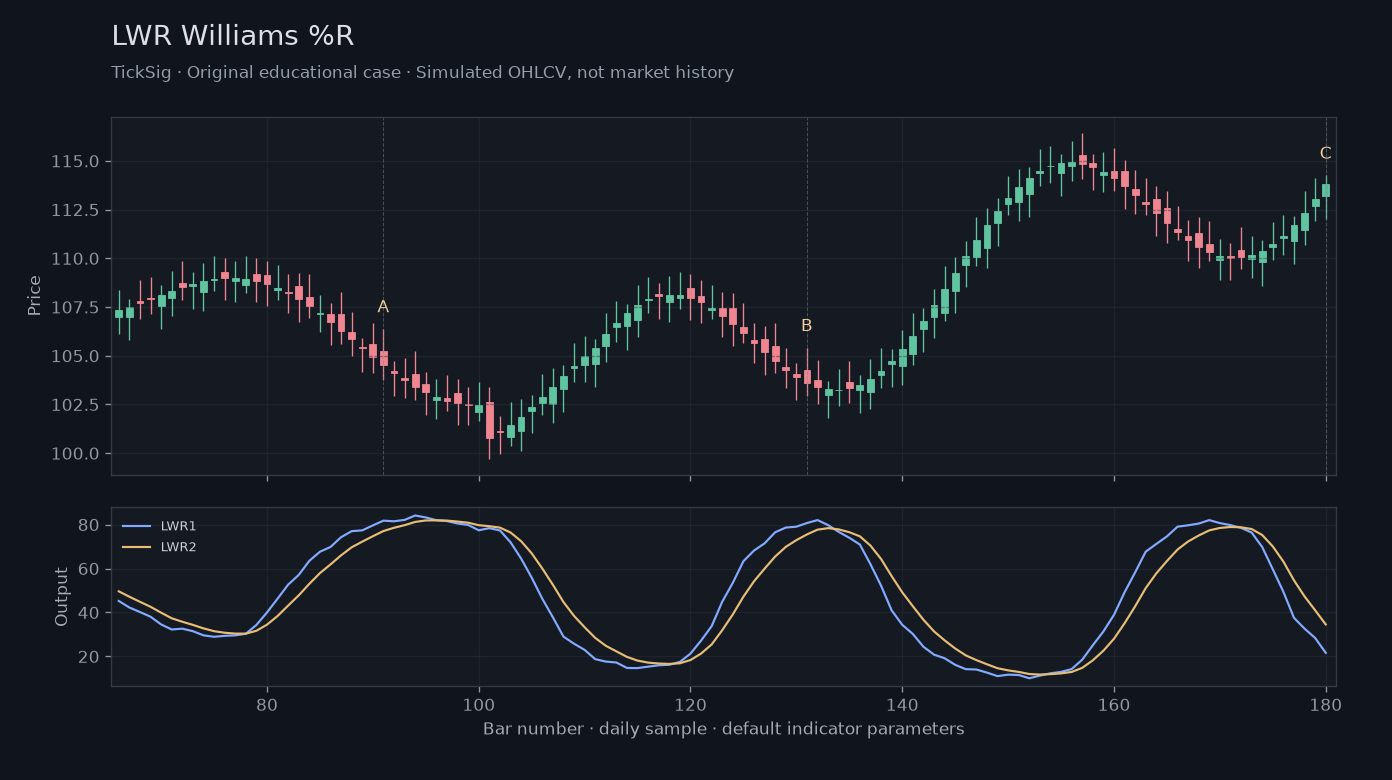This screenshot has width=1392, height=780.
Task: Click the blue LWR1 legend line swatch
Action: point(136,526)
